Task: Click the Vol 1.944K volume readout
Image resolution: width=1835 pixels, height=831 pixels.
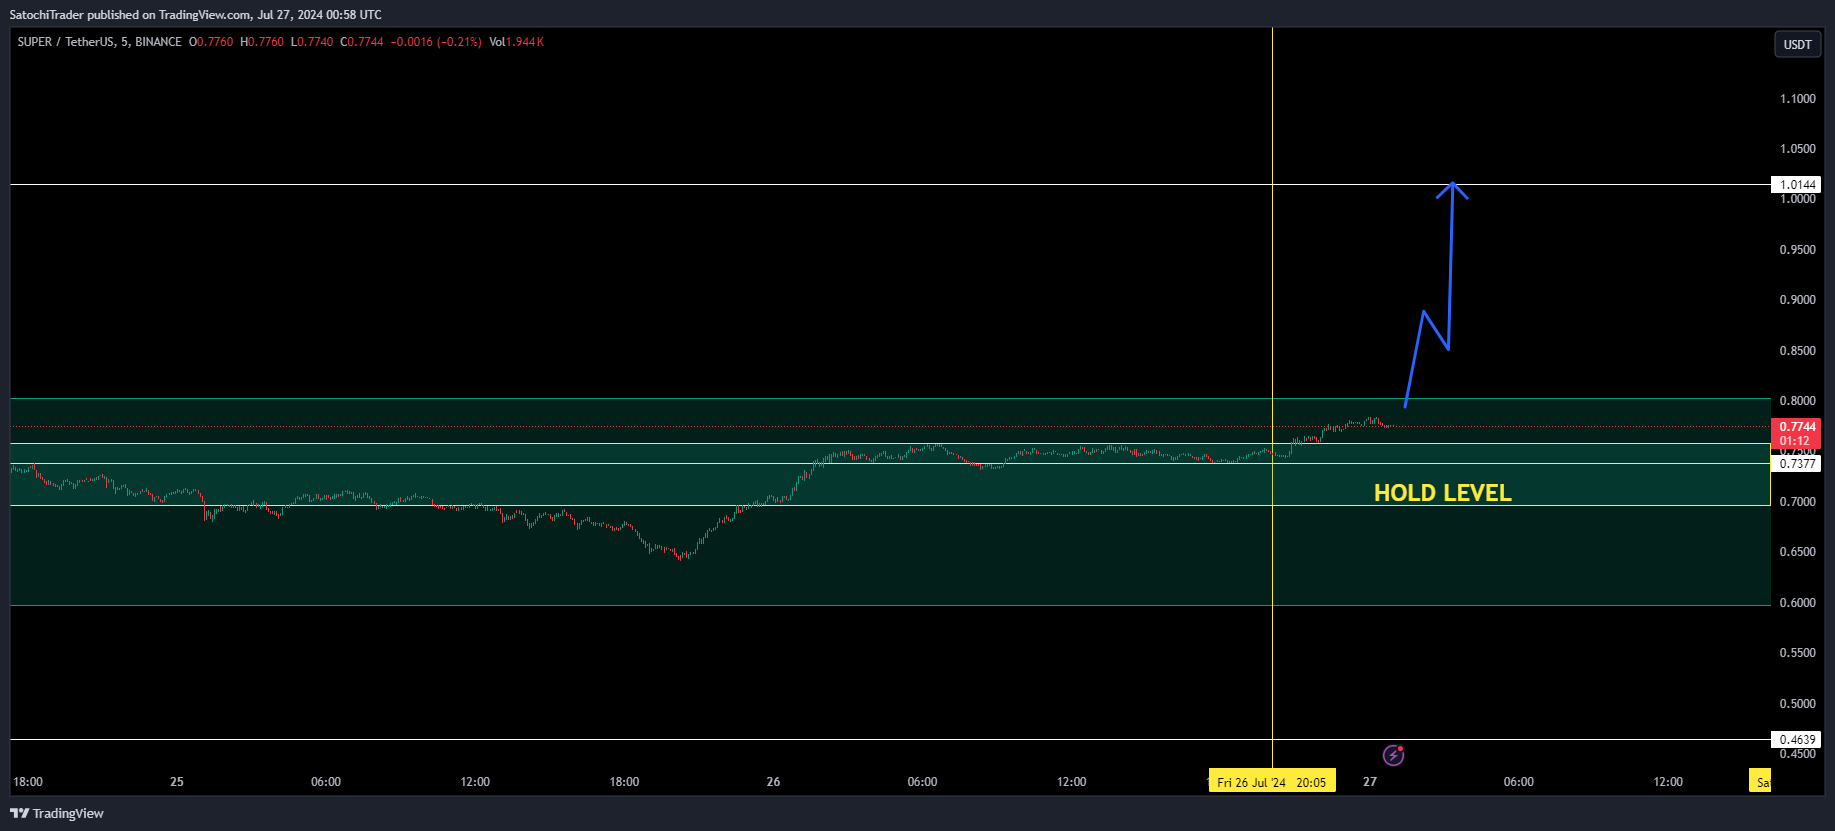Action: [516, 42]
